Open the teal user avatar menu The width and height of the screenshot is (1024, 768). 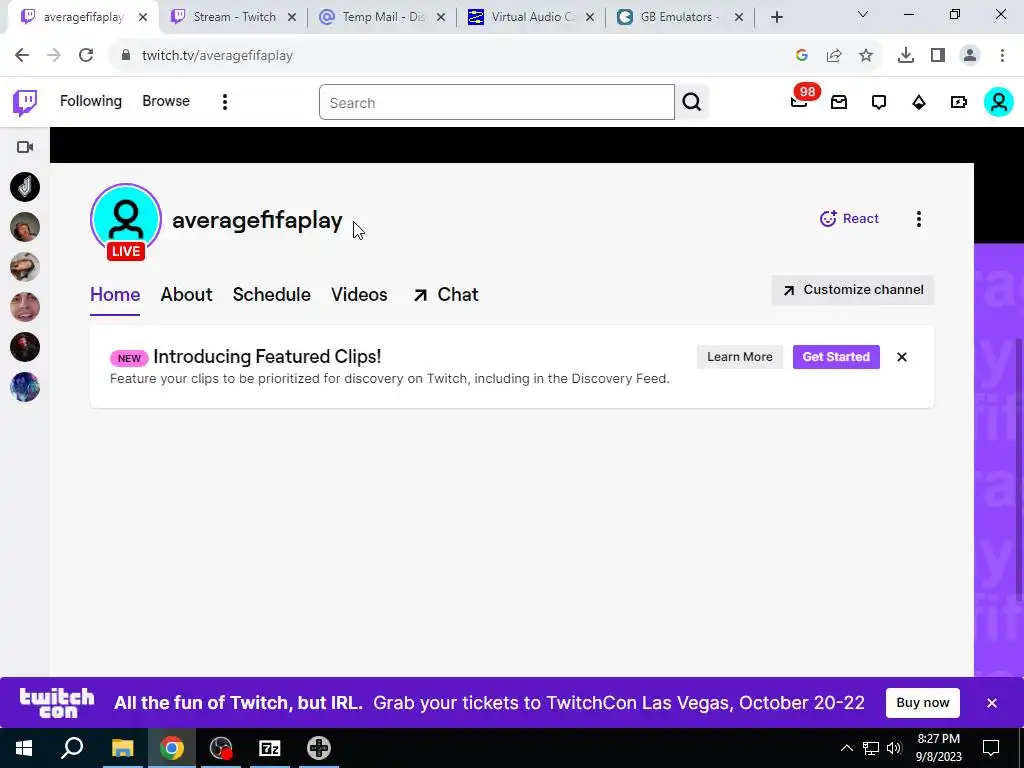pyautogui.click(x=999, y=102)
